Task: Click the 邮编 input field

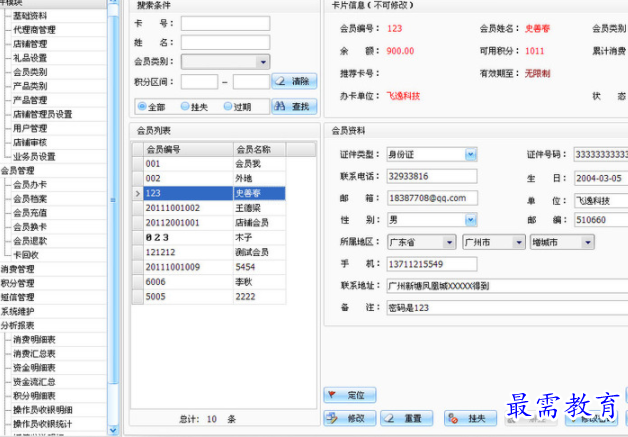Action: (601, 220)
